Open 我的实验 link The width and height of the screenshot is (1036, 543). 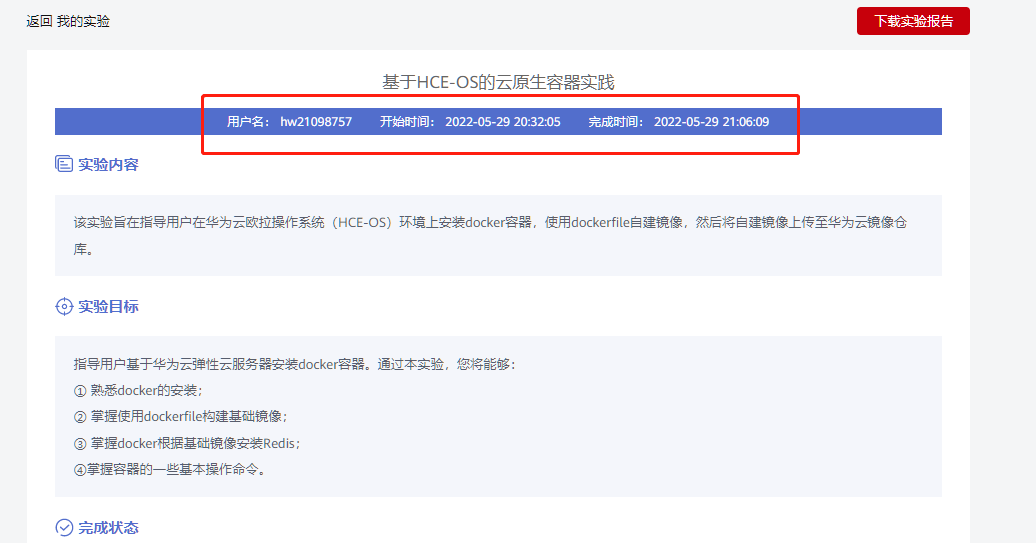pos(83,21)
